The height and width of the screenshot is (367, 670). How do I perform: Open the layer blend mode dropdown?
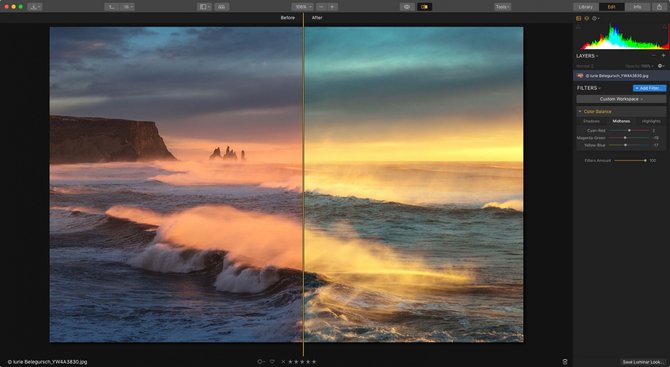click(585, 66)
